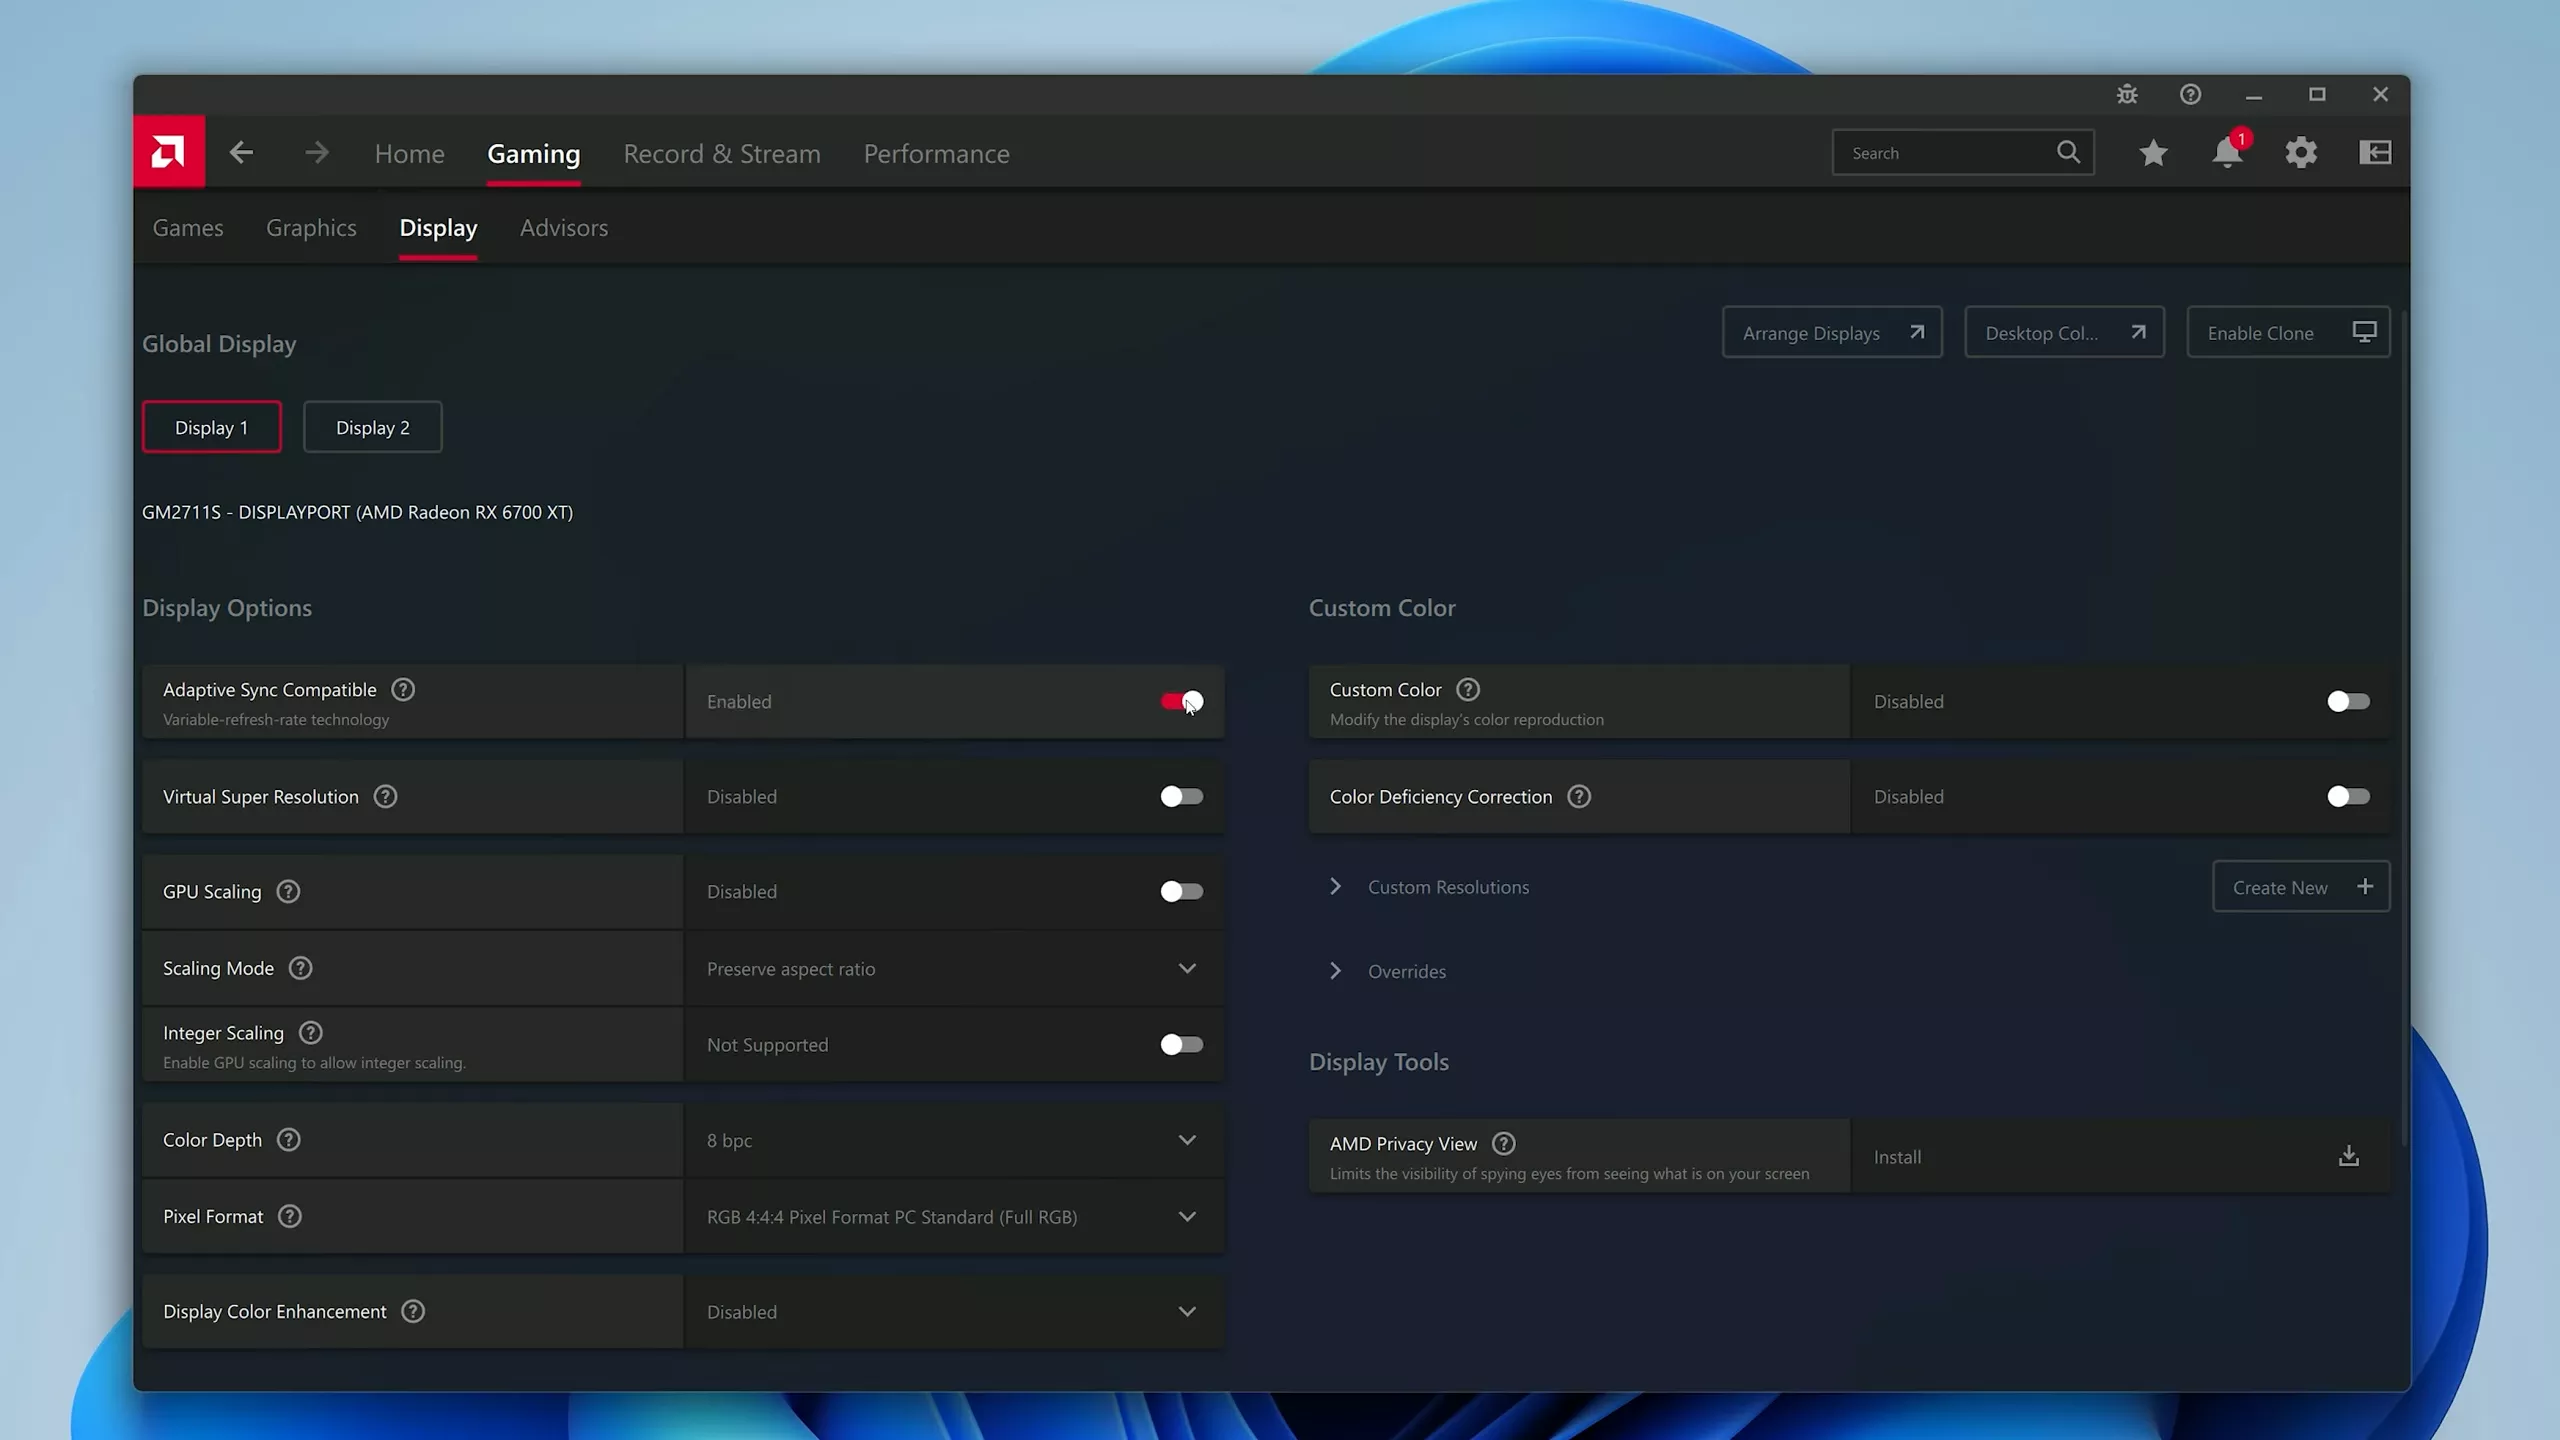2560x1440 pixels.
Task: Open Pixel Format dropdown
Action: click(x=954, y=1216)
